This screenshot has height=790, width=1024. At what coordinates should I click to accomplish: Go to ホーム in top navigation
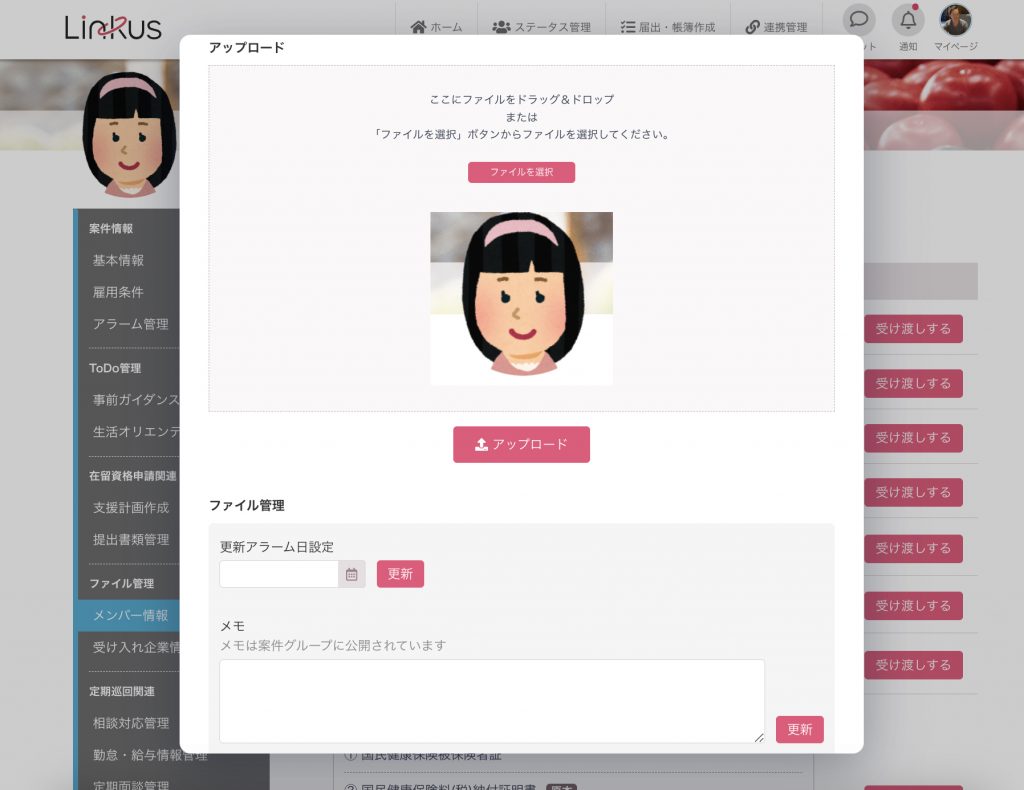[436, 27]
